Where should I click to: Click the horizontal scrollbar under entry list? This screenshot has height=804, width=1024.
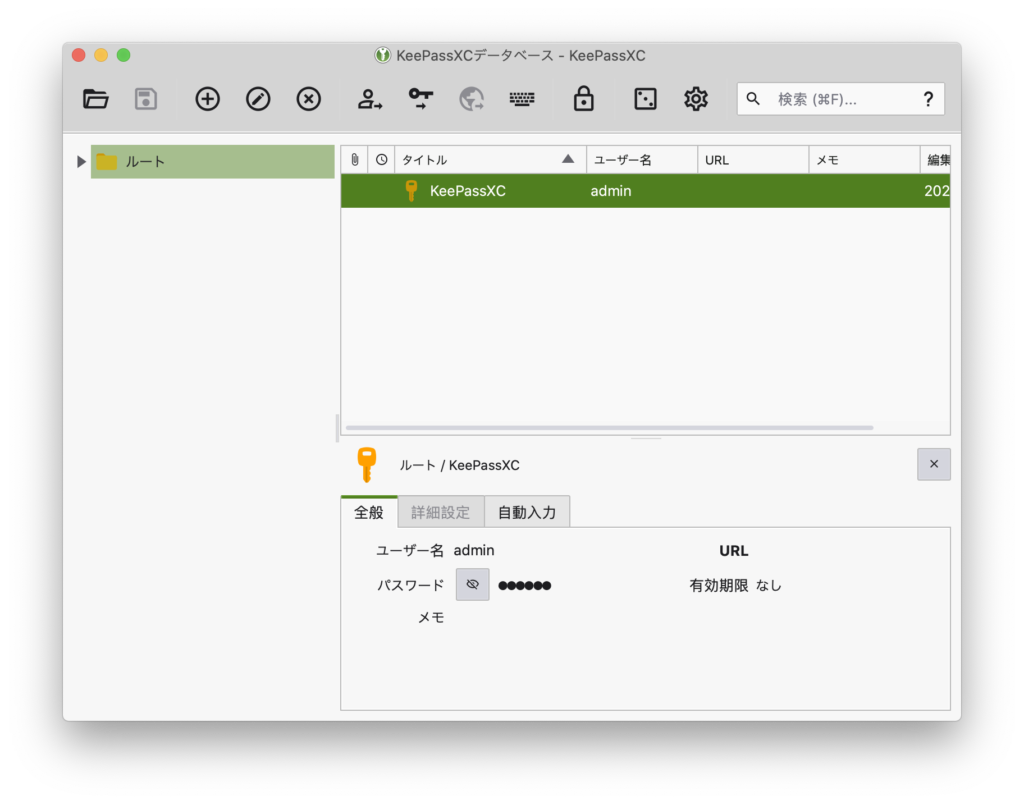(609, 428)
